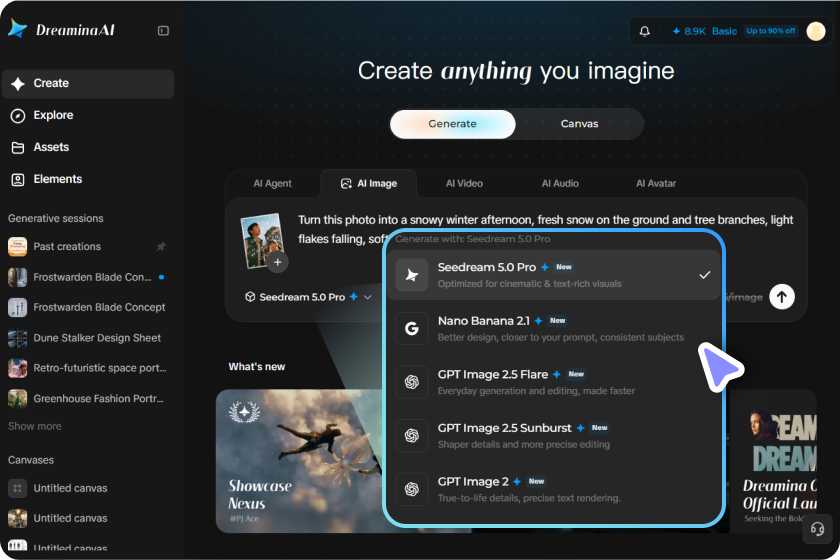Viewport: 840px width, 560px height.
Task: Click the Up to 90% off badge
Action: pyautogui.click(x=771, y=31)
